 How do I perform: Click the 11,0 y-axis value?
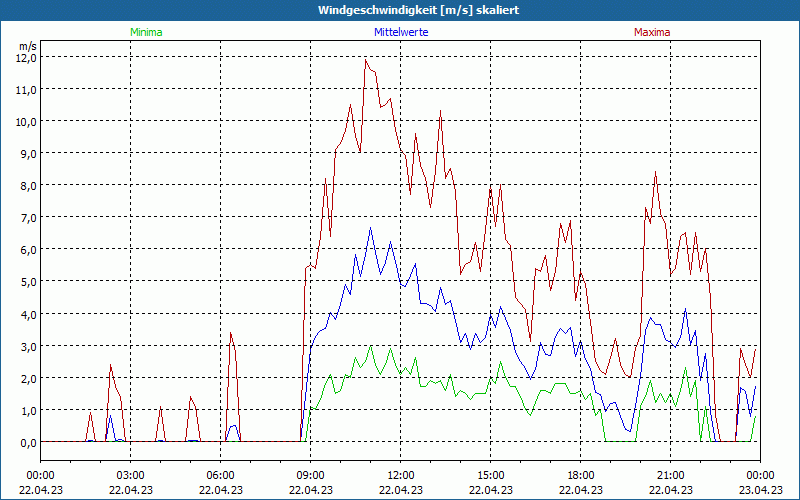pos(28,90)
